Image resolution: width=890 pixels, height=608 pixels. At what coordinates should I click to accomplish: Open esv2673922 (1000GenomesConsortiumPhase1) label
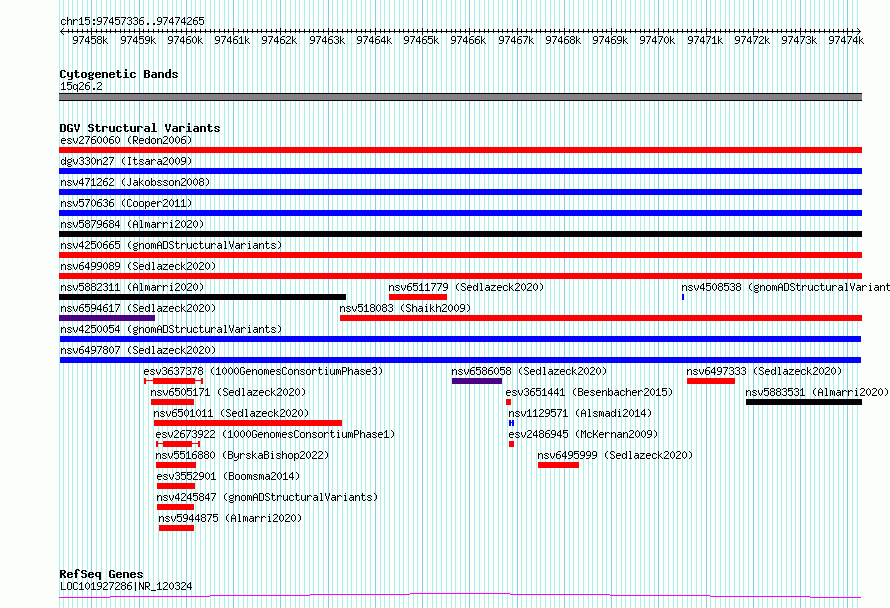(275, 434)
